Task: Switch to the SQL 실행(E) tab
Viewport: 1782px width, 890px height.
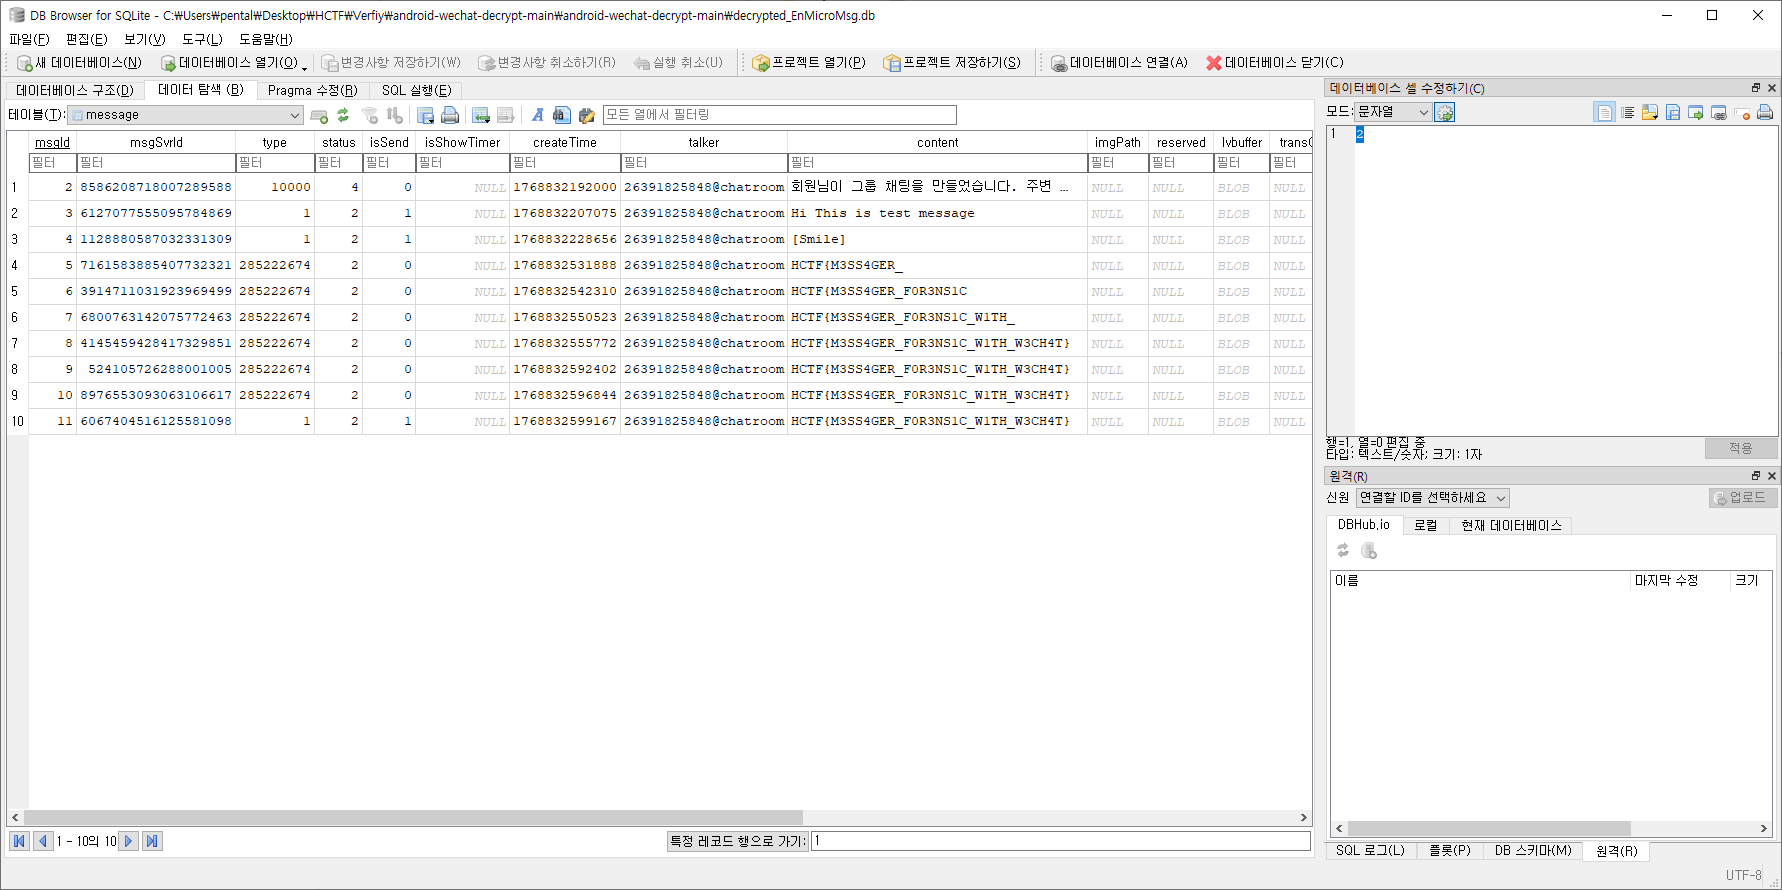Action: click(416, 90)
